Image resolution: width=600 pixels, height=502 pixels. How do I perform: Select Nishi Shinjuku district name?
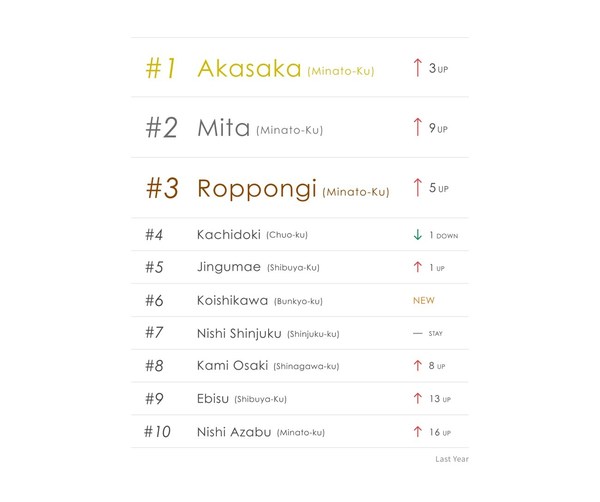pyautogui.click(x=239, y=334)
